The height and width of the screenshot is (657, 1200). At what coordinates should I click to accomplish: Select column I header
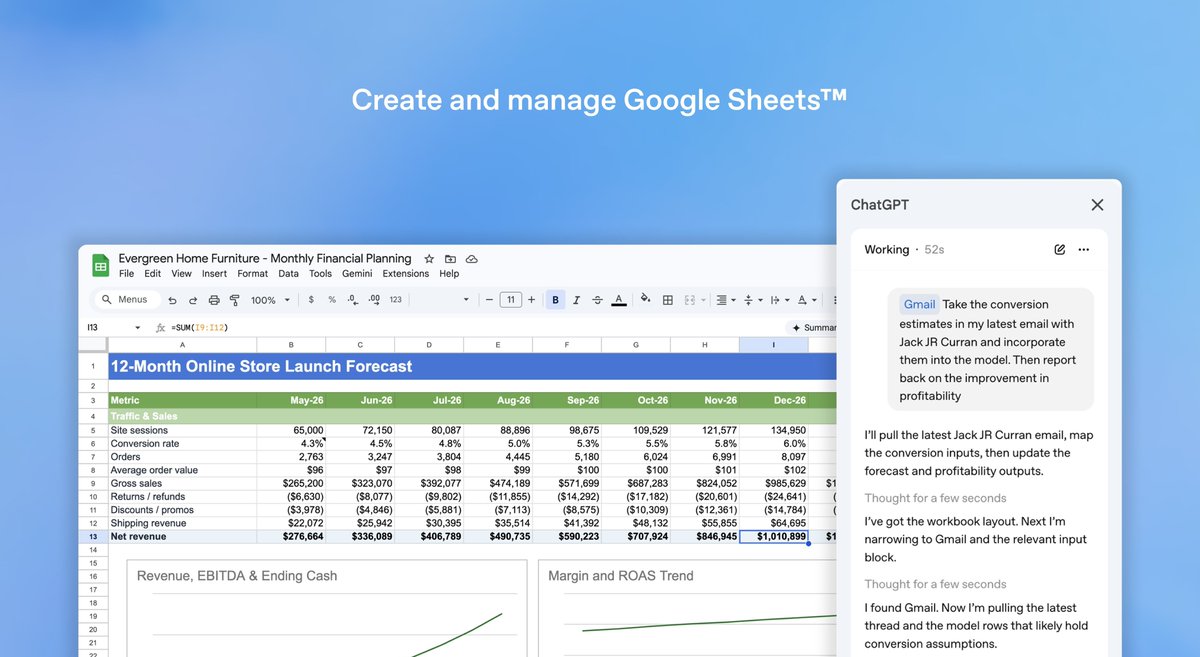[773, 345]
